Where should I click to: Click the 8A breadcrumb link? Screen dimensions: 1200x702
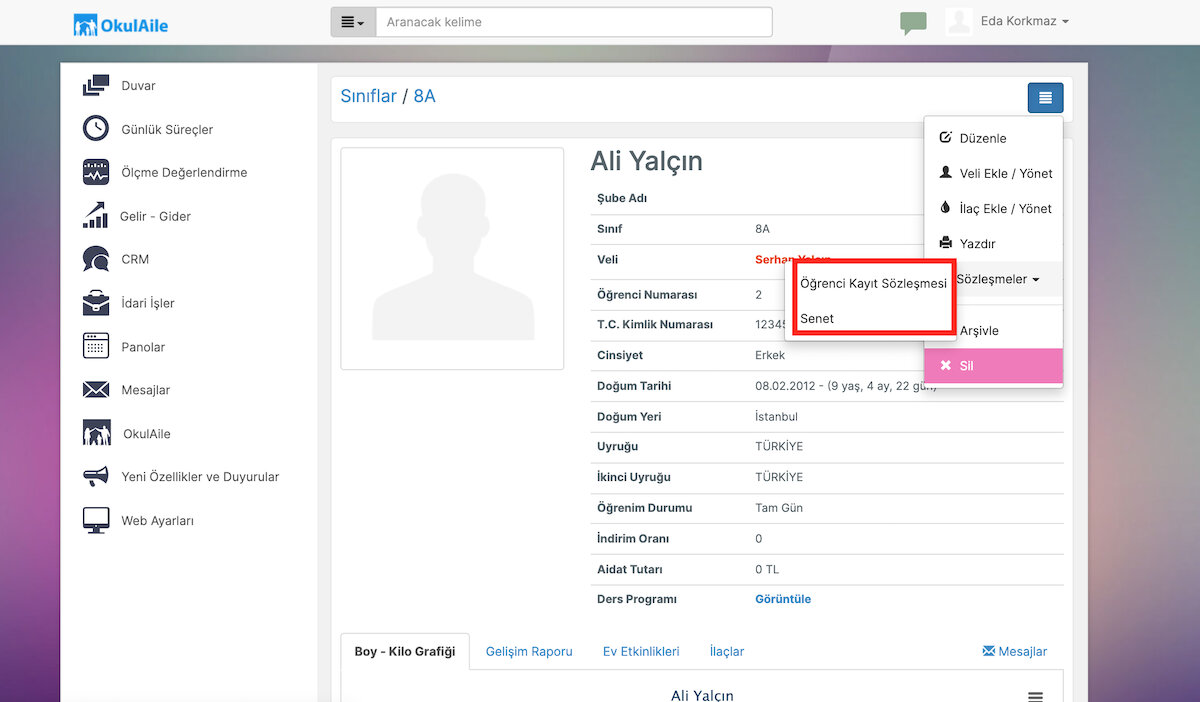click(425, 96)
